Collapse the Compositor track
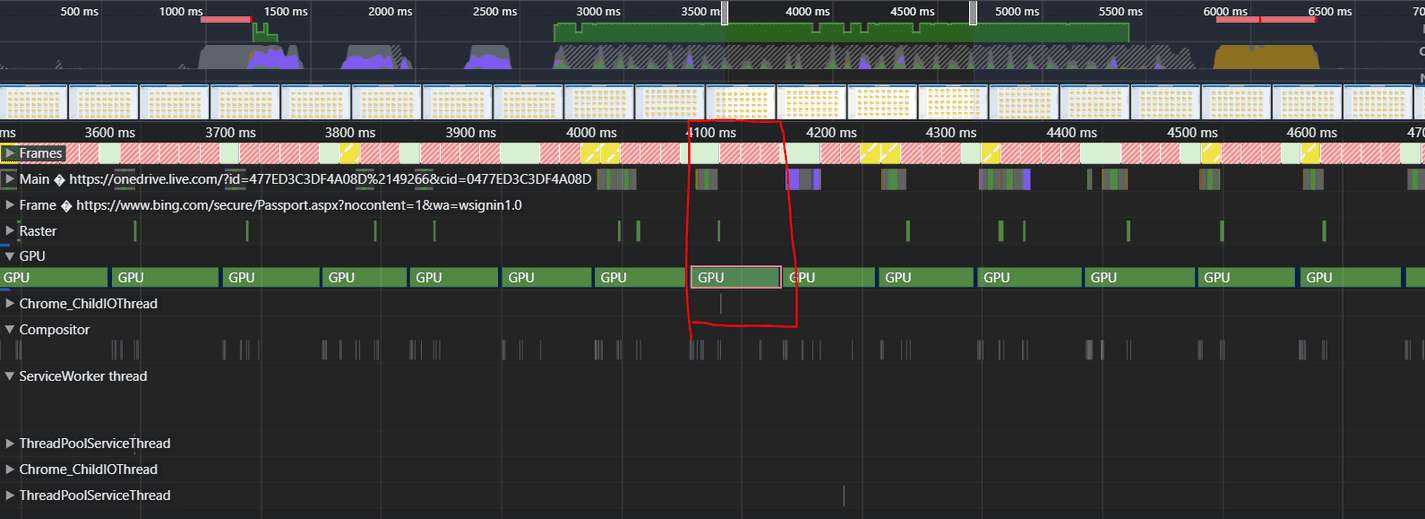Image resolution: width=1425 pixels, height=519 pixels. 10,330
